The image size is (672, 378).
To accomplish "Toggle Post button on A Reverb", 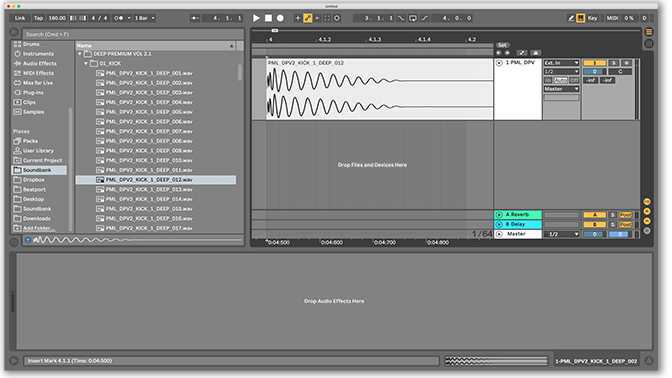I will (x=625, y=215).
